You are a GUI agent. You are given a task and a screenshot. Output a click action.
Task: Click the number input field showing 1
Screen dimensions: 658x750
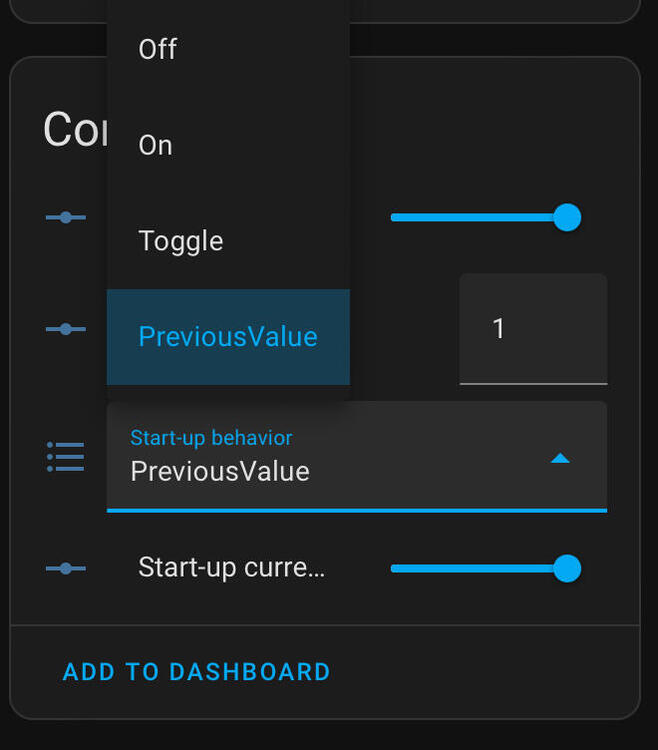point(532,329)
